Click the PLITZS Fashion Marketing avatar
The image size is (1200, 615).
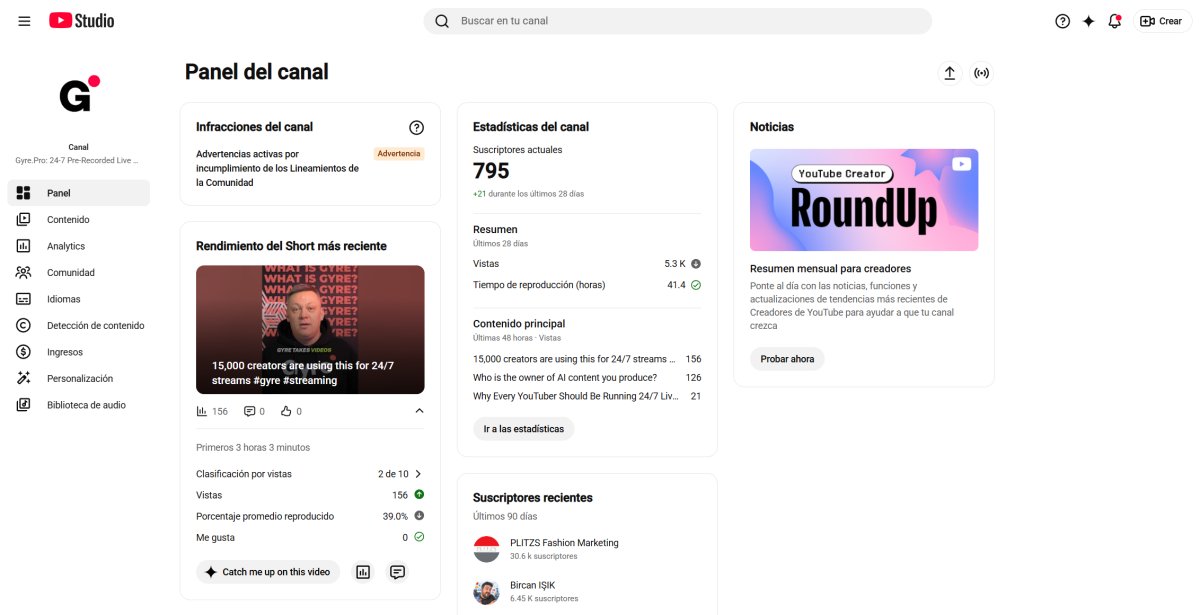click(486, 548)
